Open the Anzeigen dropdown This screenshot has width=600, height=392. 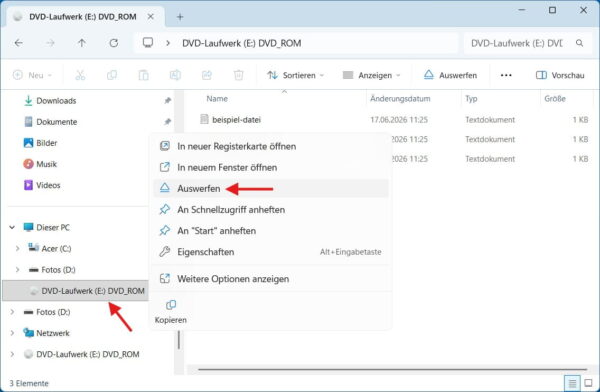(x=372, y=75)
